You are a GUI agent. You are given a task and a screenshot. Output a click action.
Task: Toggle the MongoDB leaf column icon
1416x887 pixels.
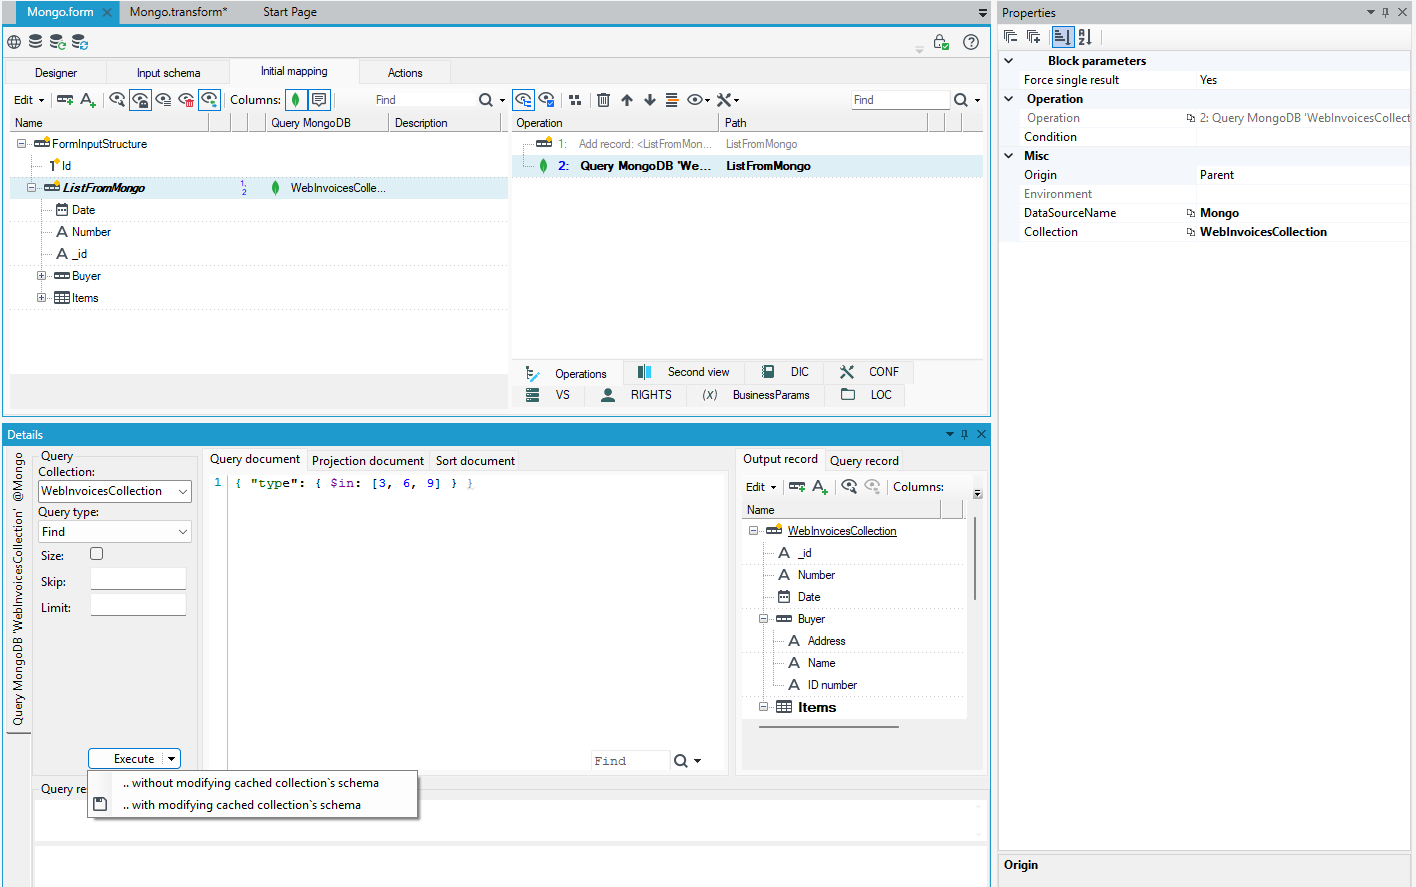[296, 100]
